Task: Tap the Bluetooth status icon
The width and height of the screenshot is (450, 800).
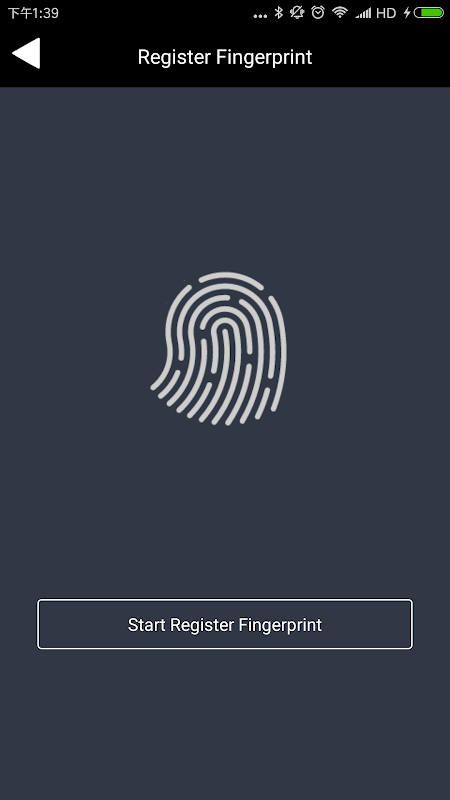Action: tap(279, 13)
